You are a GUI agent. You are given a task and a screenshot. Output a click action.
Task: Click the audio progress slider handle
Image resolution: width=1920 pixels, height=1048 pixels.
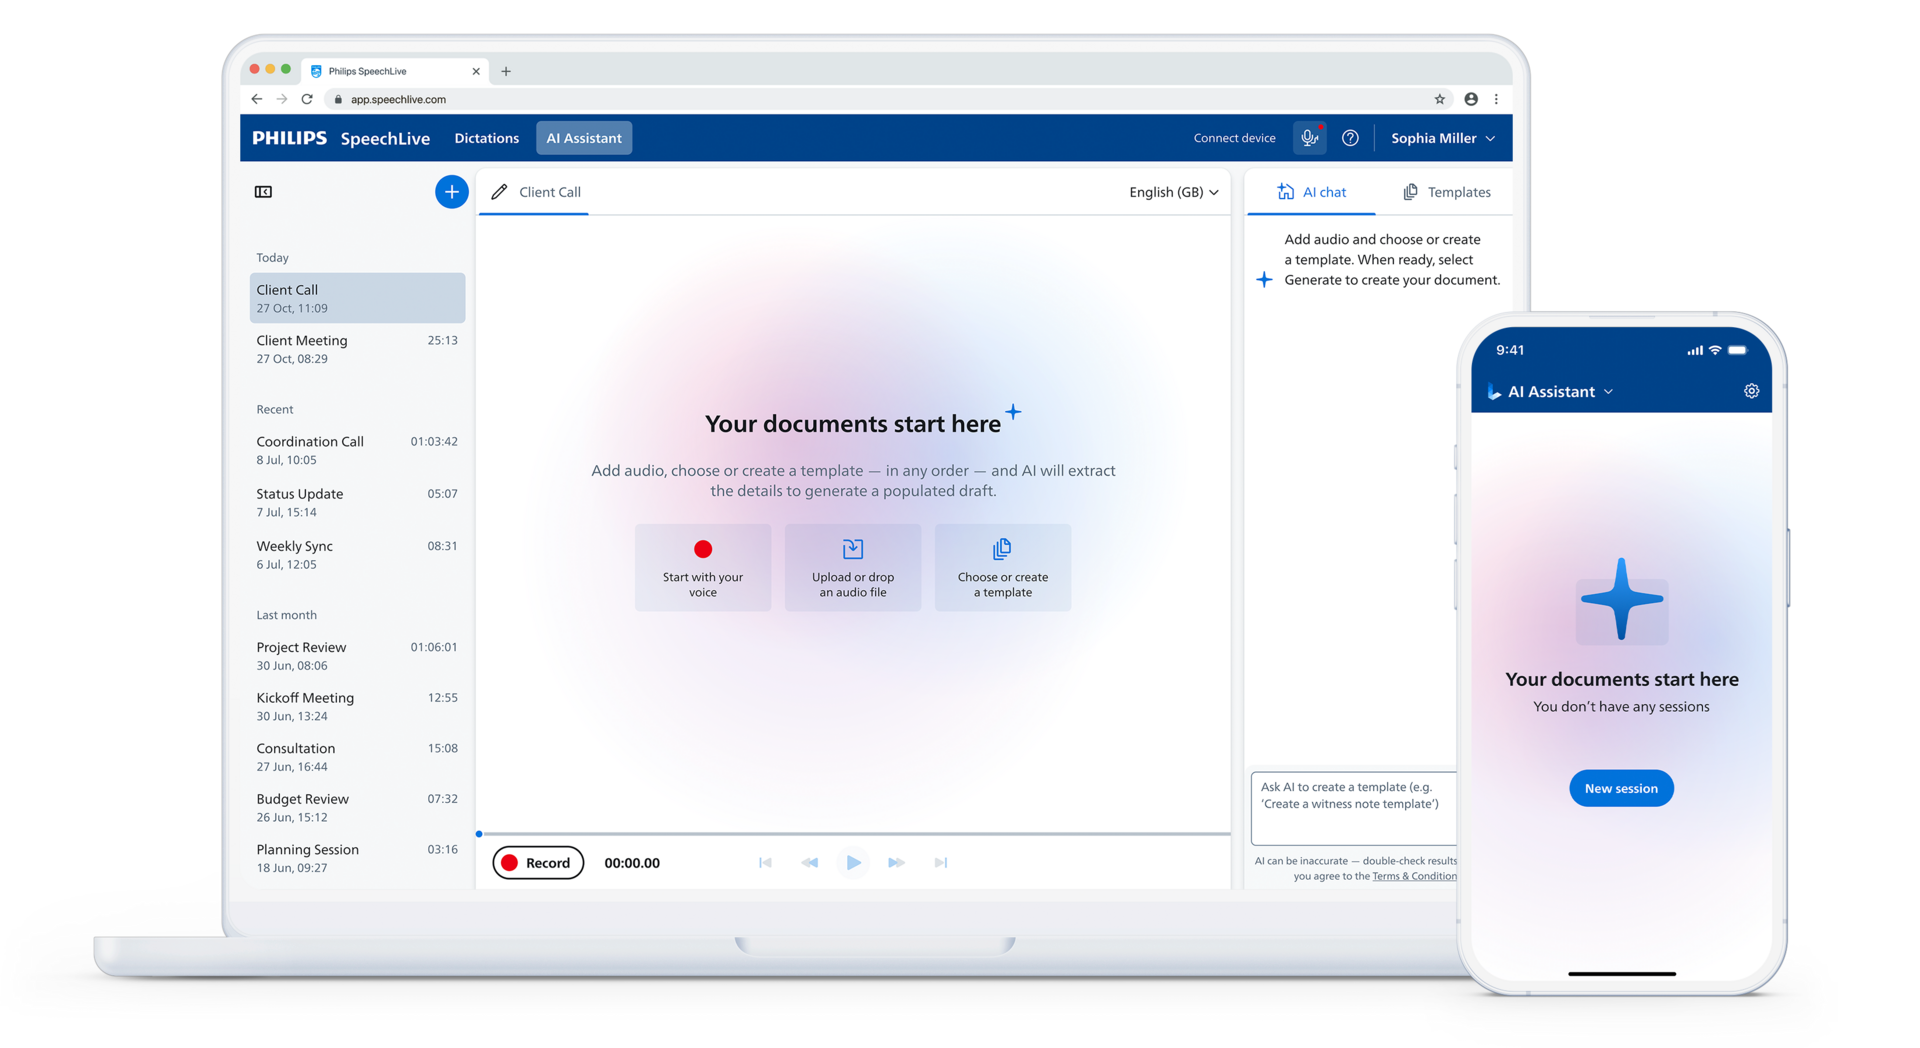coord(479,833)
